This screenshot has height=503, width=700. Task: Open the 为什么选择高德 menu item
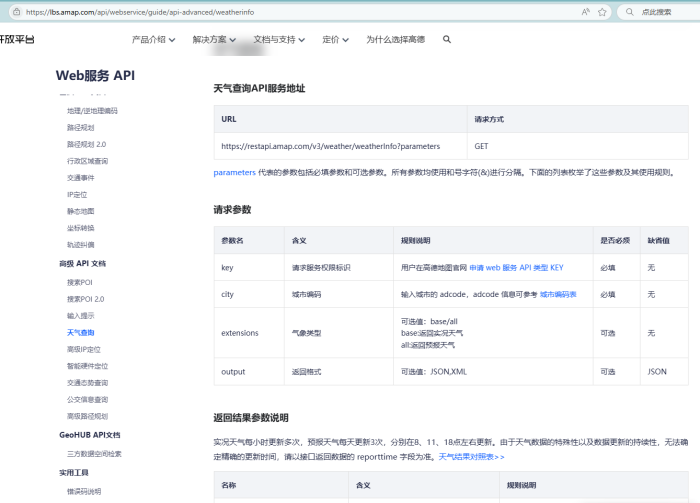click(x=396, y=40)
